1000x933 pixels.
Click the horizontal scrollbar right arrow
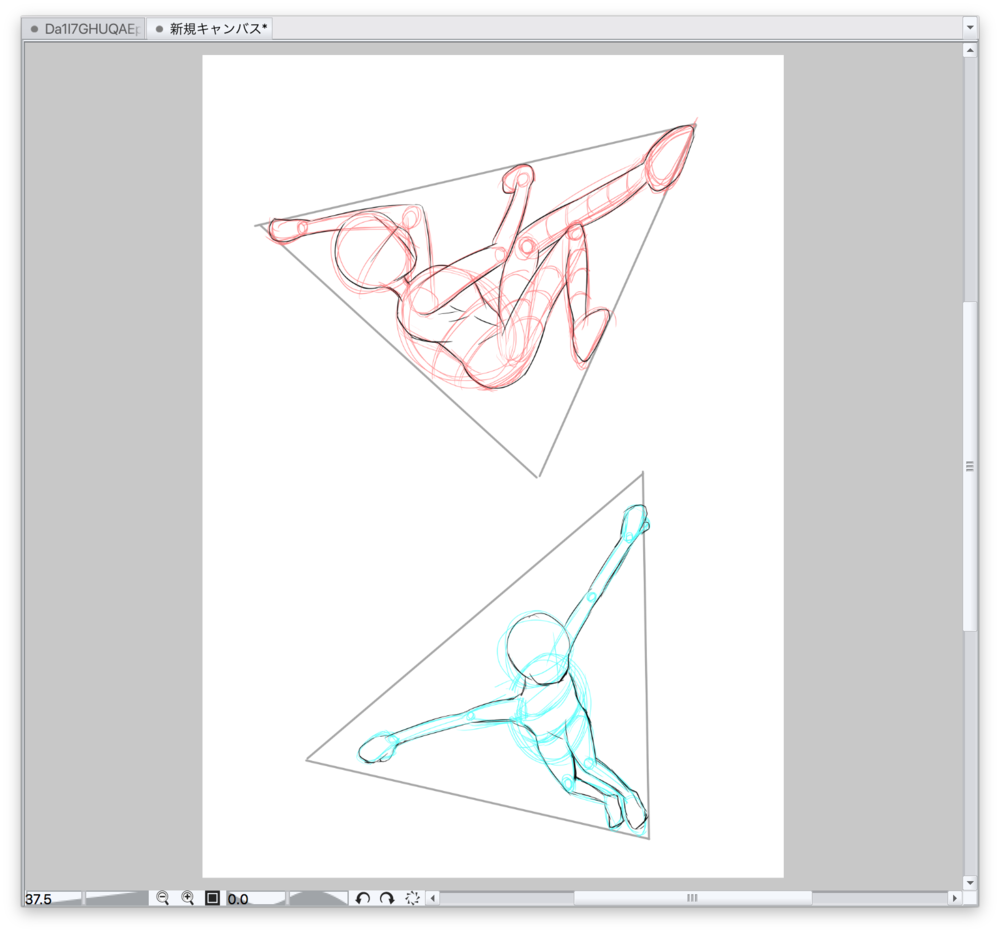point(954,898)
